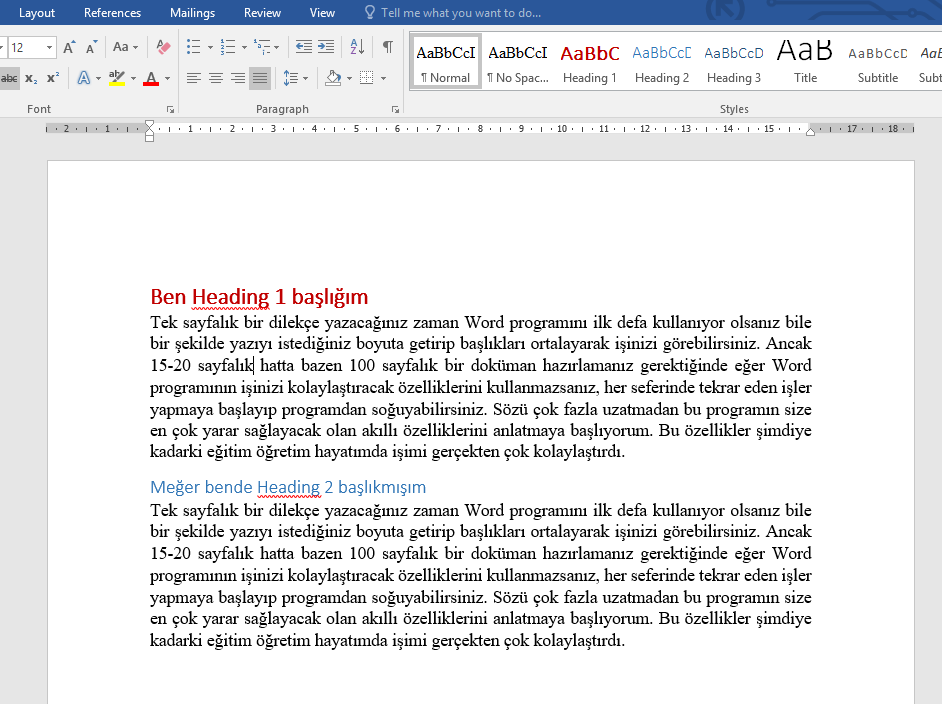Open Font dialog launcher

[x=171, y=109]
